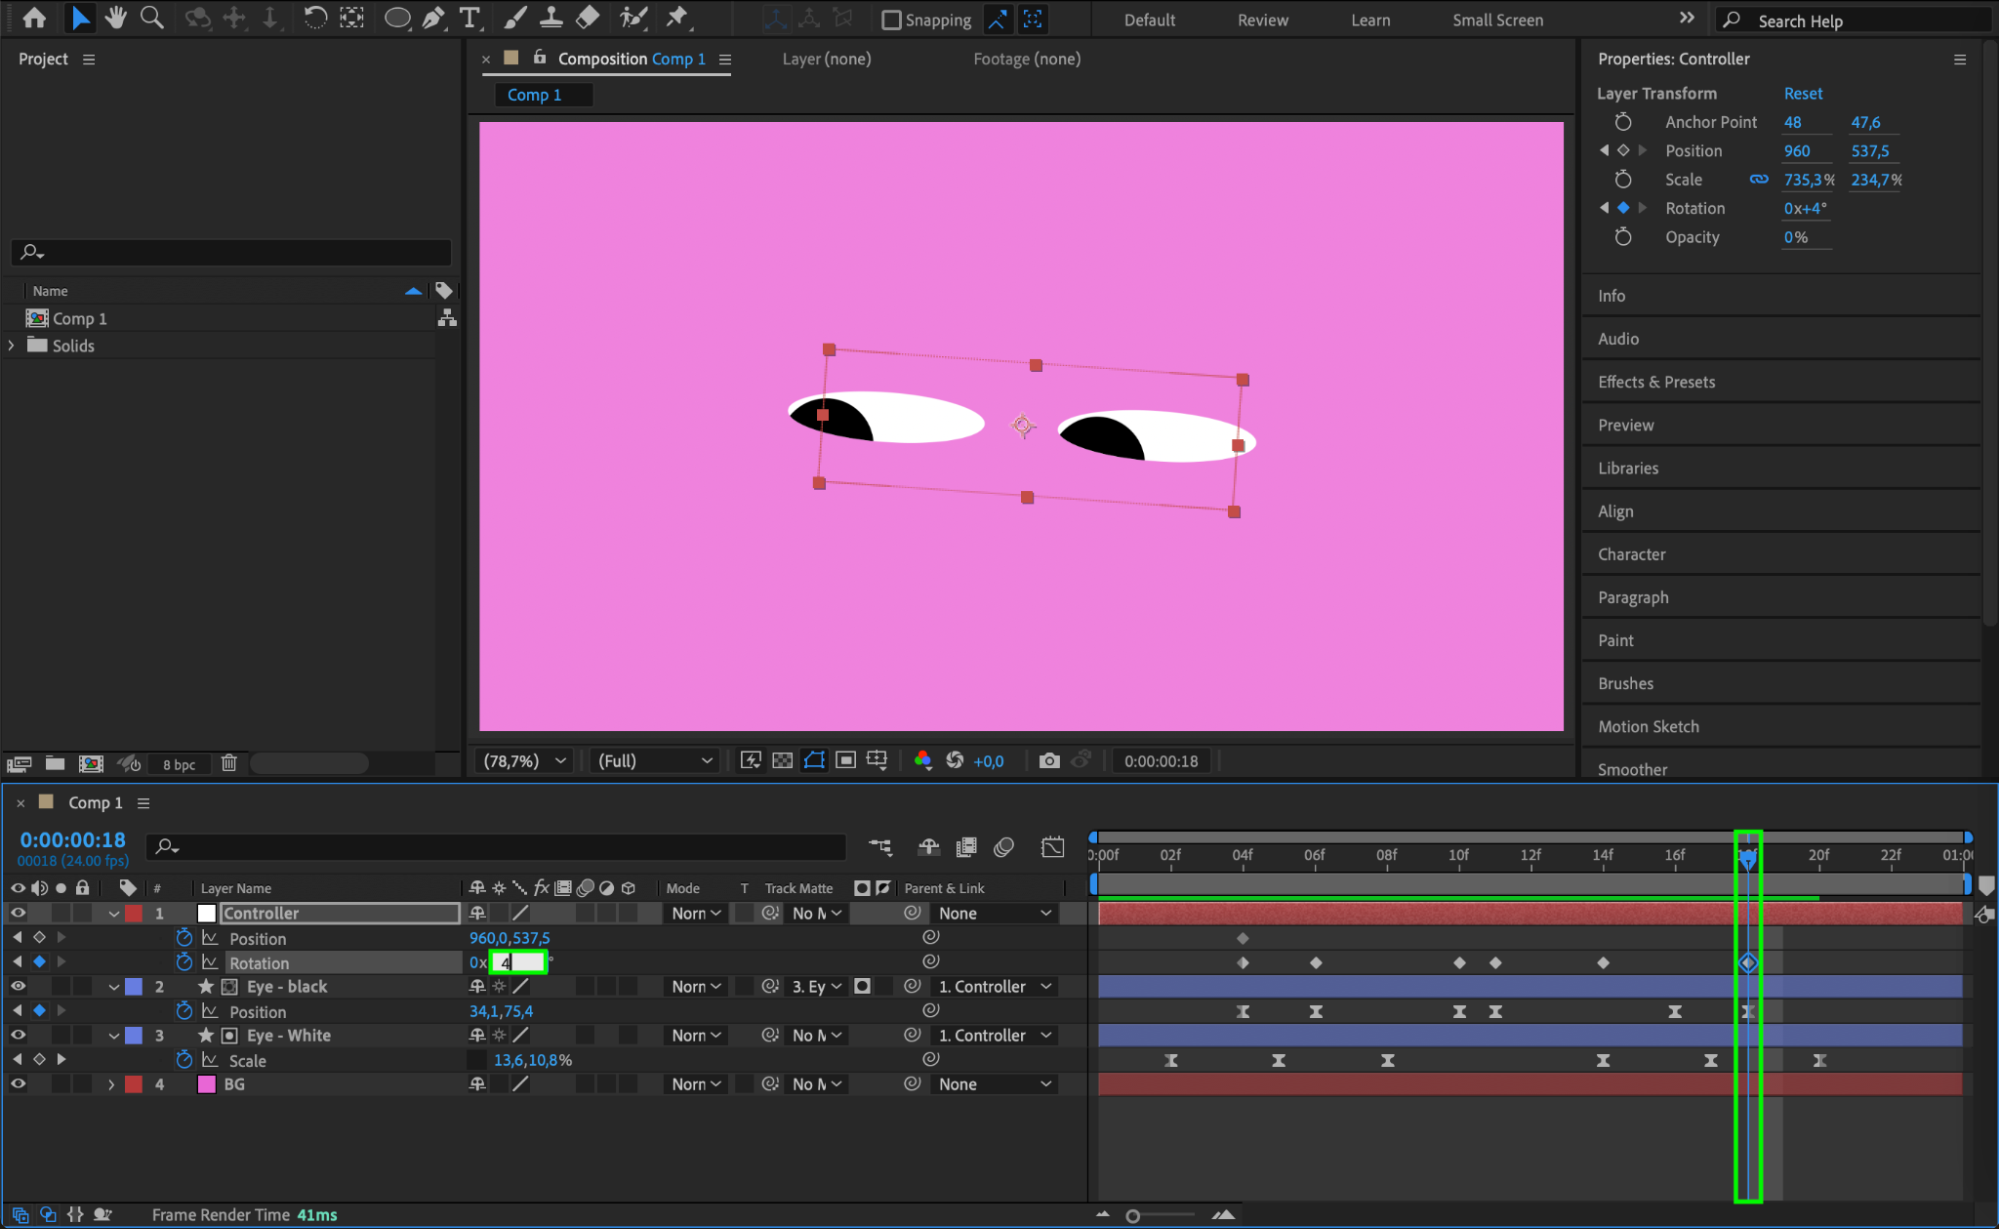
Task: Click the BG layer pink color swatch
Action: point(207,1084)
